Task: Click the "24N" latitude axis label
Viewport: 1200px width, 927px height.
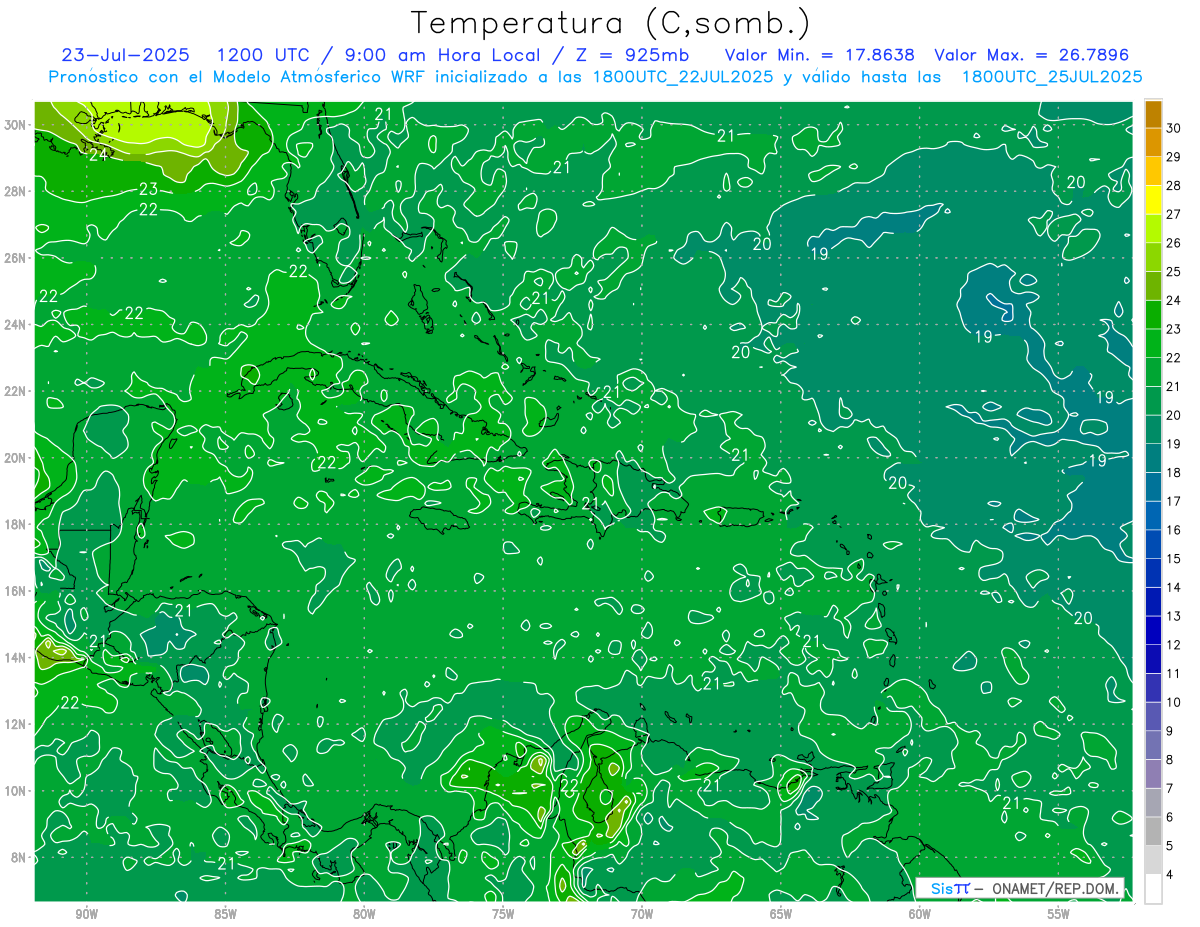Action: click(x=16, y=324)
